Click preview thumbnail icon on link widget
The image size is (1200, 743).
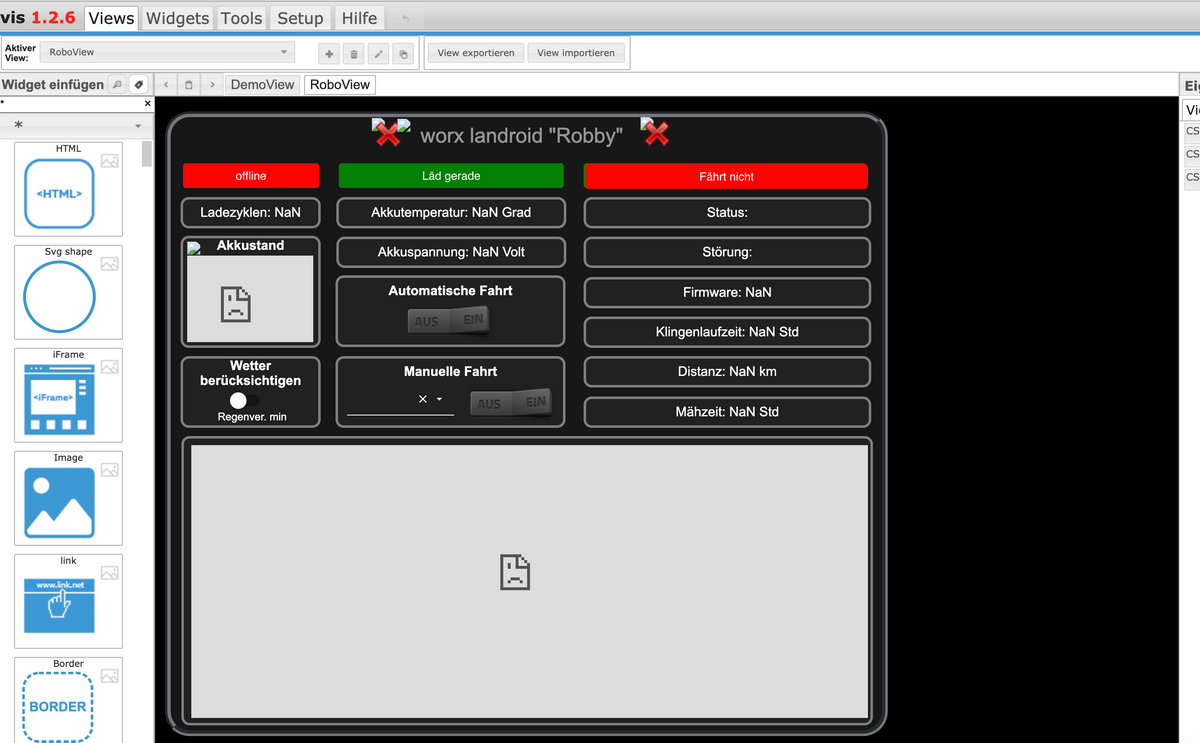(x=110, y=572)
